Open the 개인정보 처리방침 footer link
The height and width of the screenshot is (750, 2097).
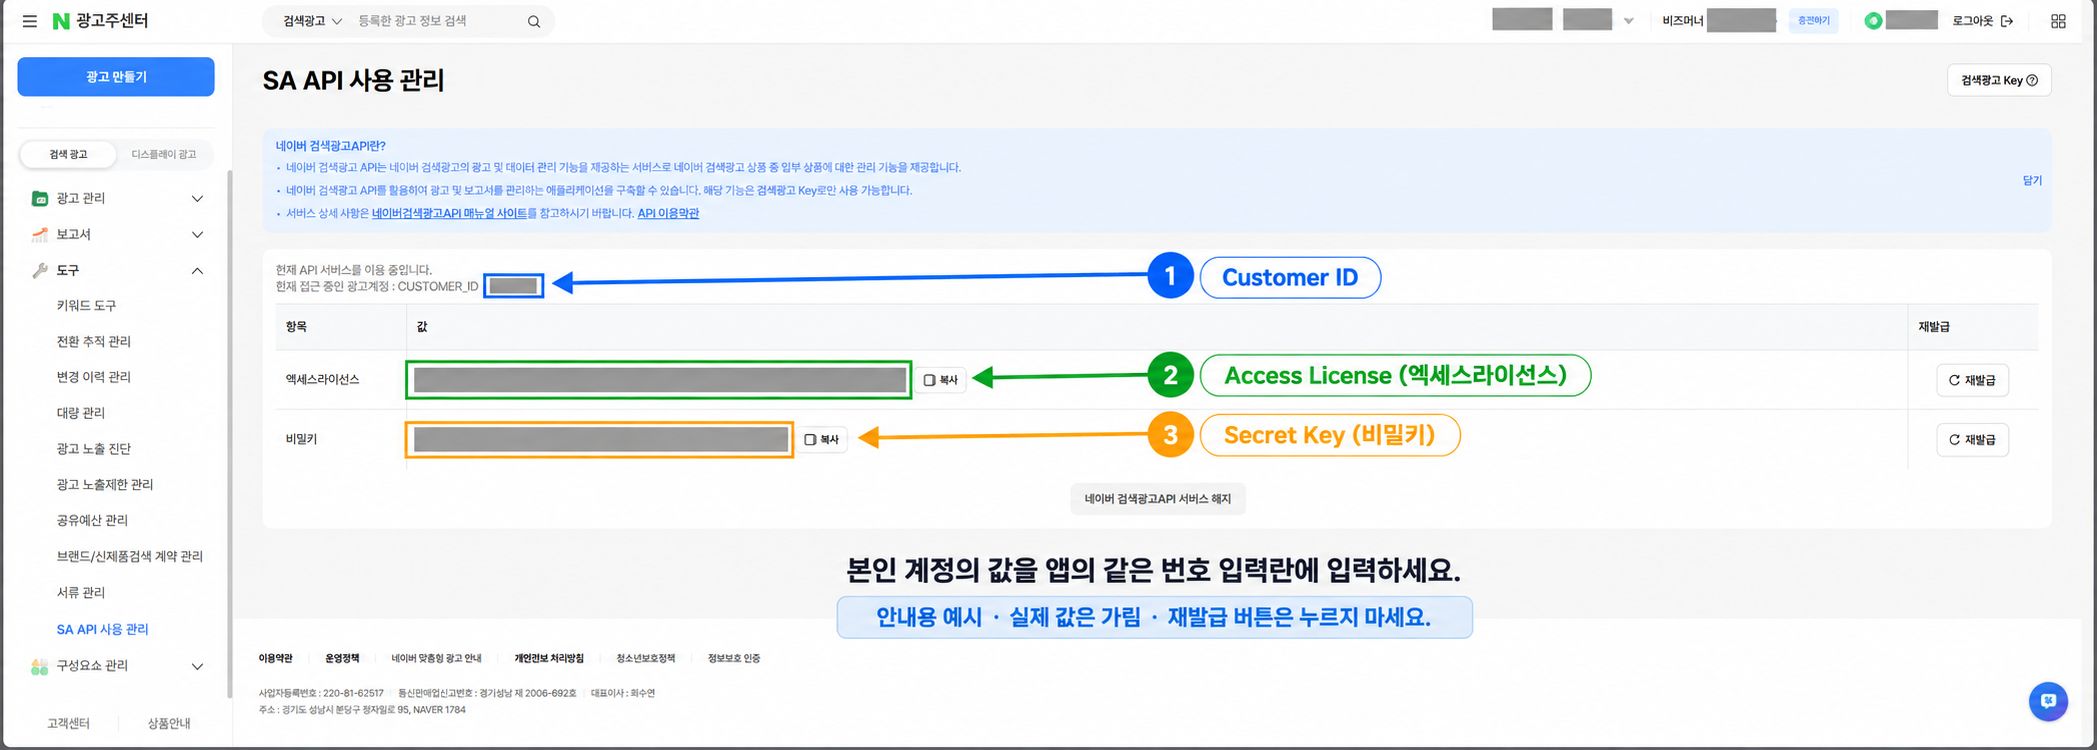click(549, 658)
